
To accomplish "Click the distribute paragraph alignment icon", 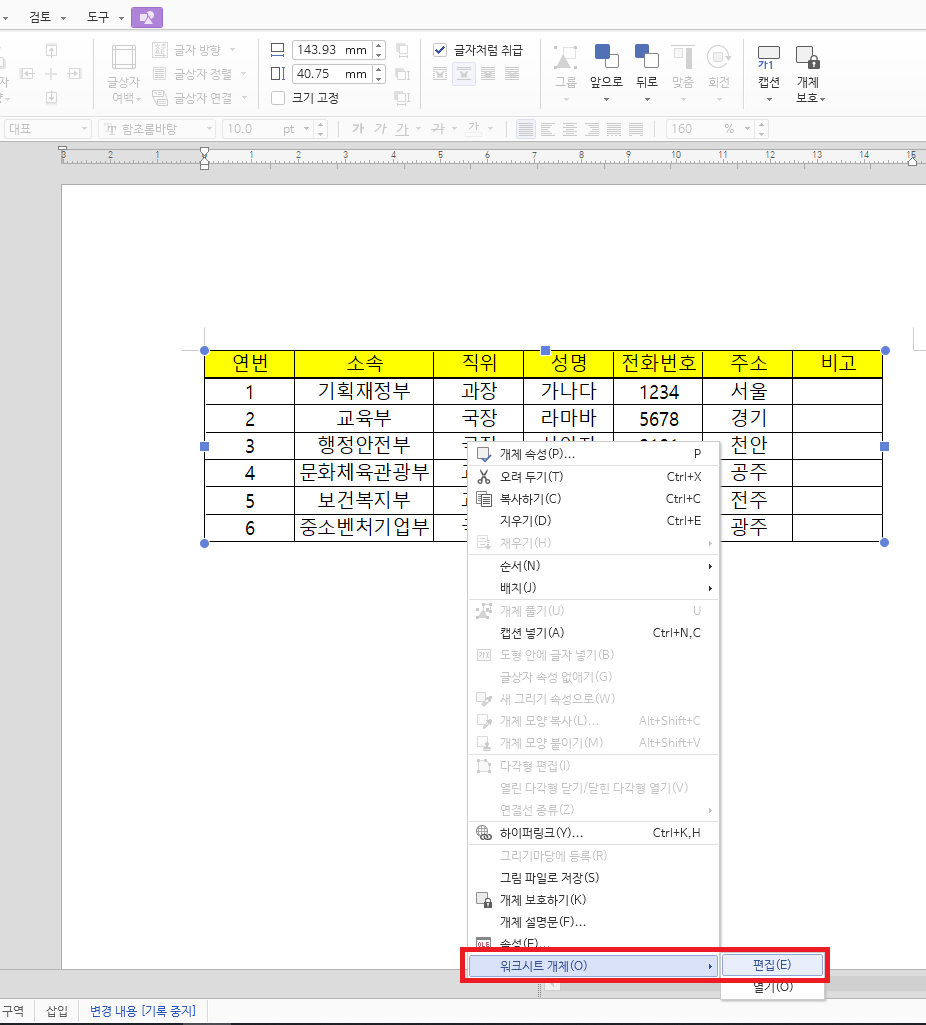I will click(614, 129).
